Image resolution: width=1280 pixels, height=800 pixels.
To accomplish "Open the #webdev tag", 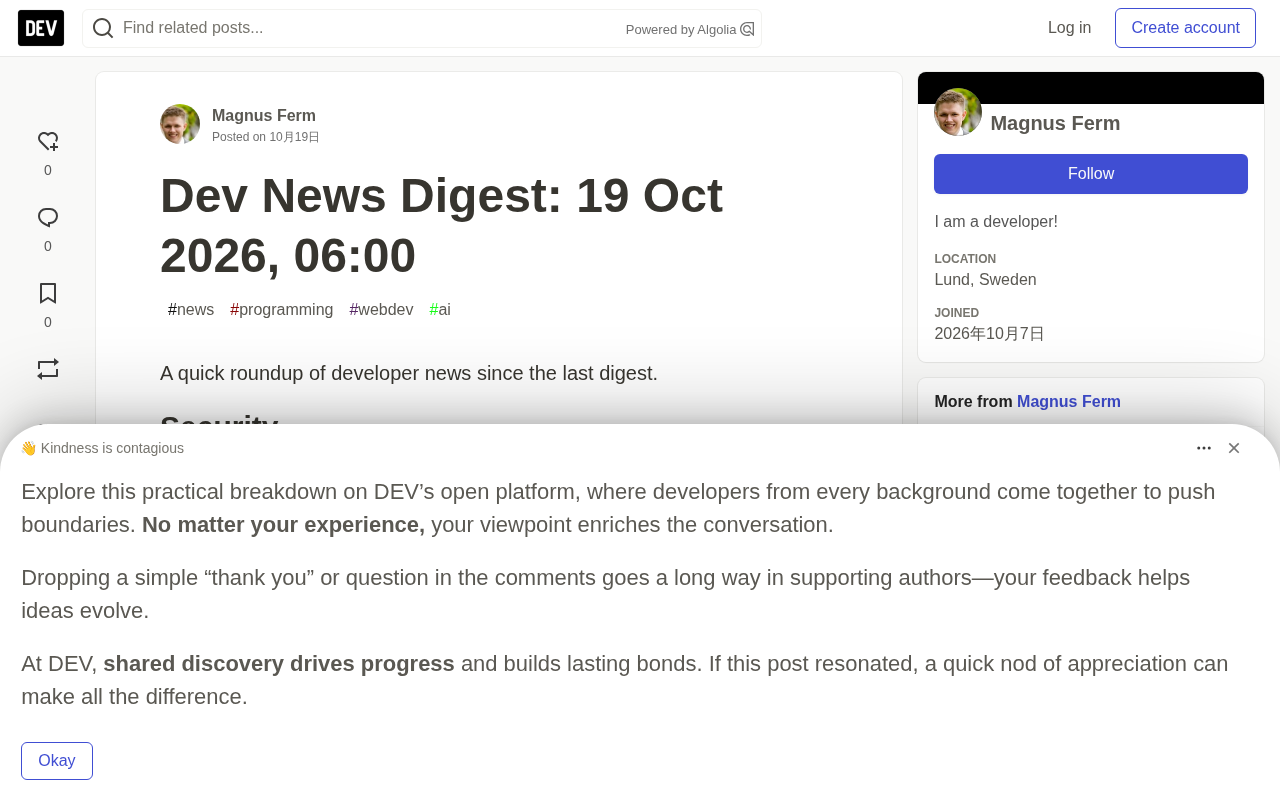I will coord(381,310).
